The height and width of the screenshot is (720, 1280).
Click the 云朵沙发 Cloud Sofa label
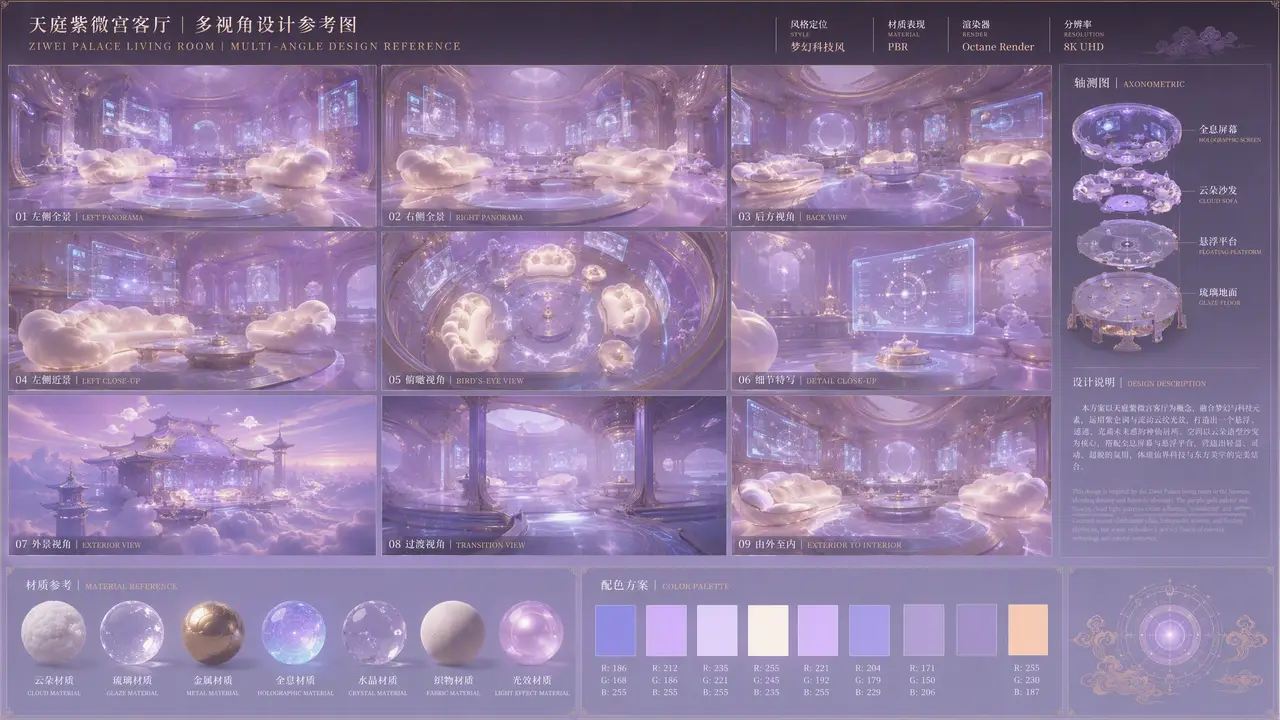click(x=1218, y=193)
